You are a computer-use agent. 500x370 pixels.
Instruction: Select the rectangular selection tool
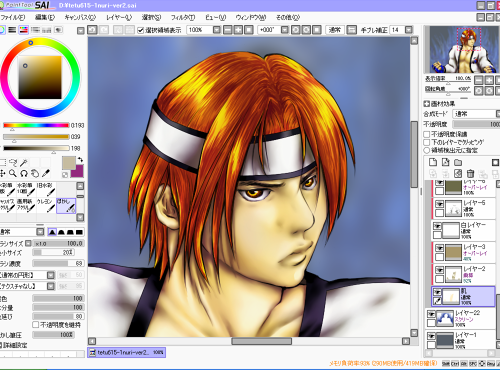(x=3, y=162)
